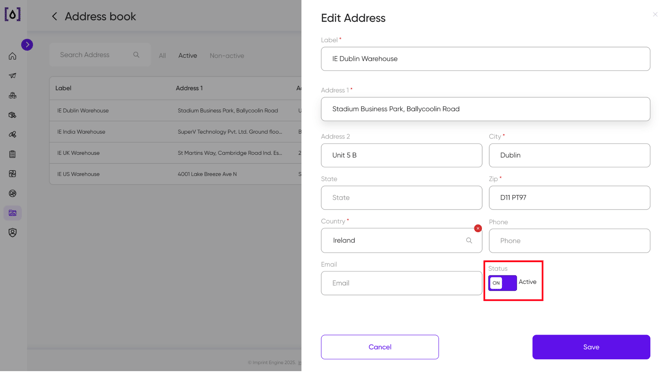The image size is (670, 376).
Task: Click the Label input field
Action: [x=485, y=59]
